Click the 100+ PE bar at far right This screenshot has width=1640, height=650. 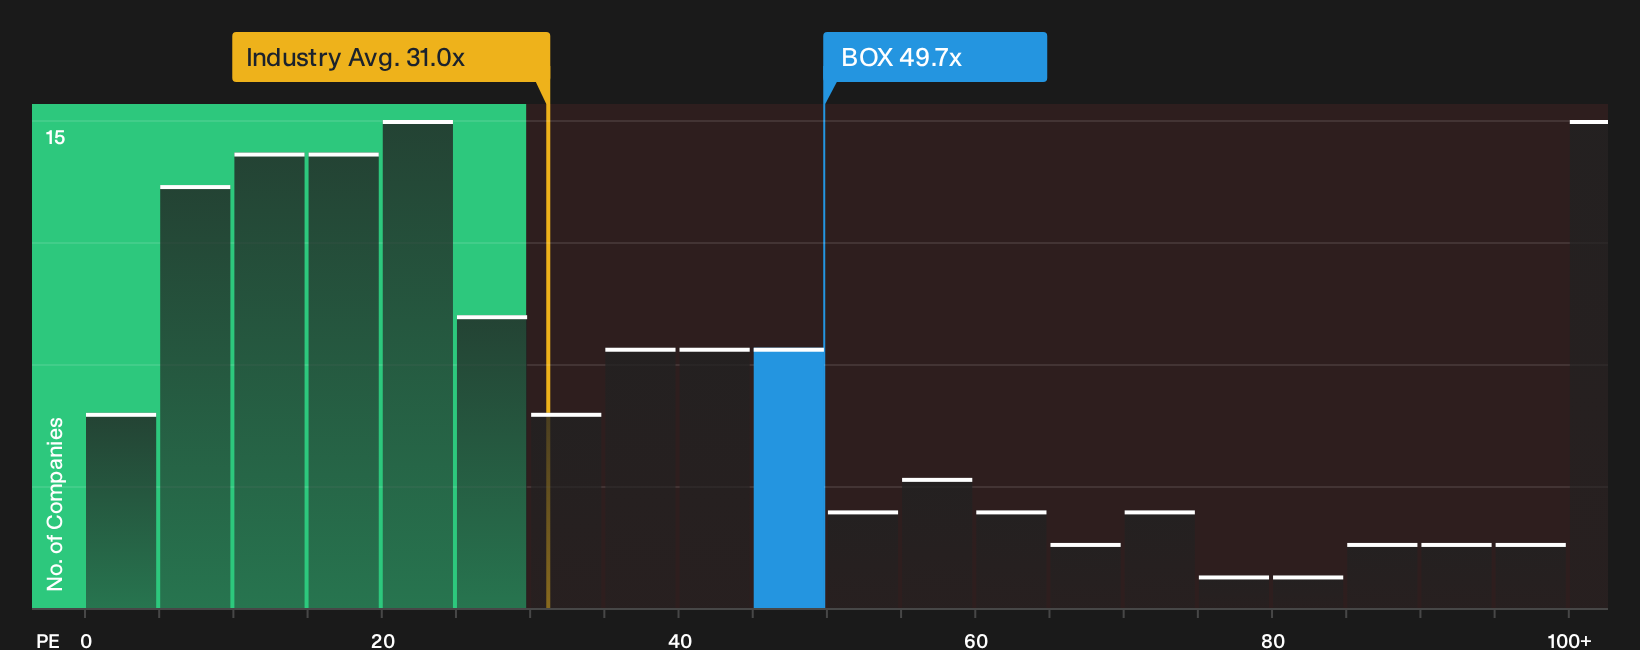click(1589, 364)
